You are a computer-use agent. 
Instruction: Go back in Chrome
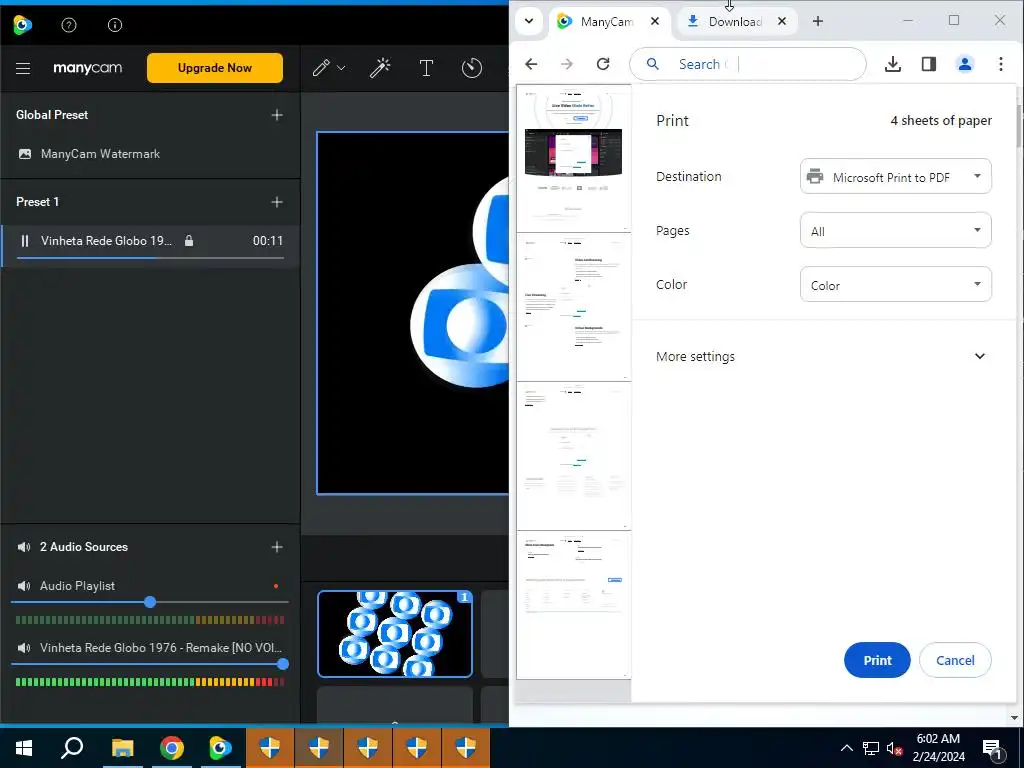(532, 64)
